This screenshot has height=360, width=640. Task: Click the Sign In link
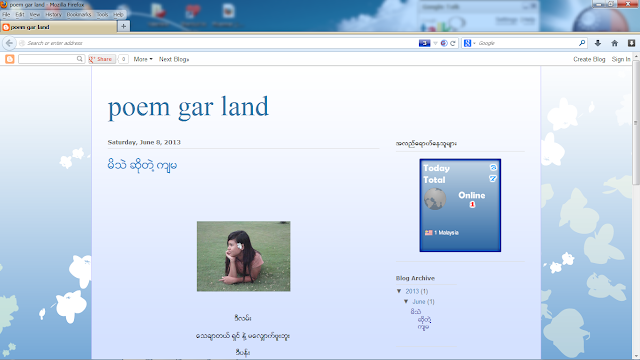tap(621, 59)
